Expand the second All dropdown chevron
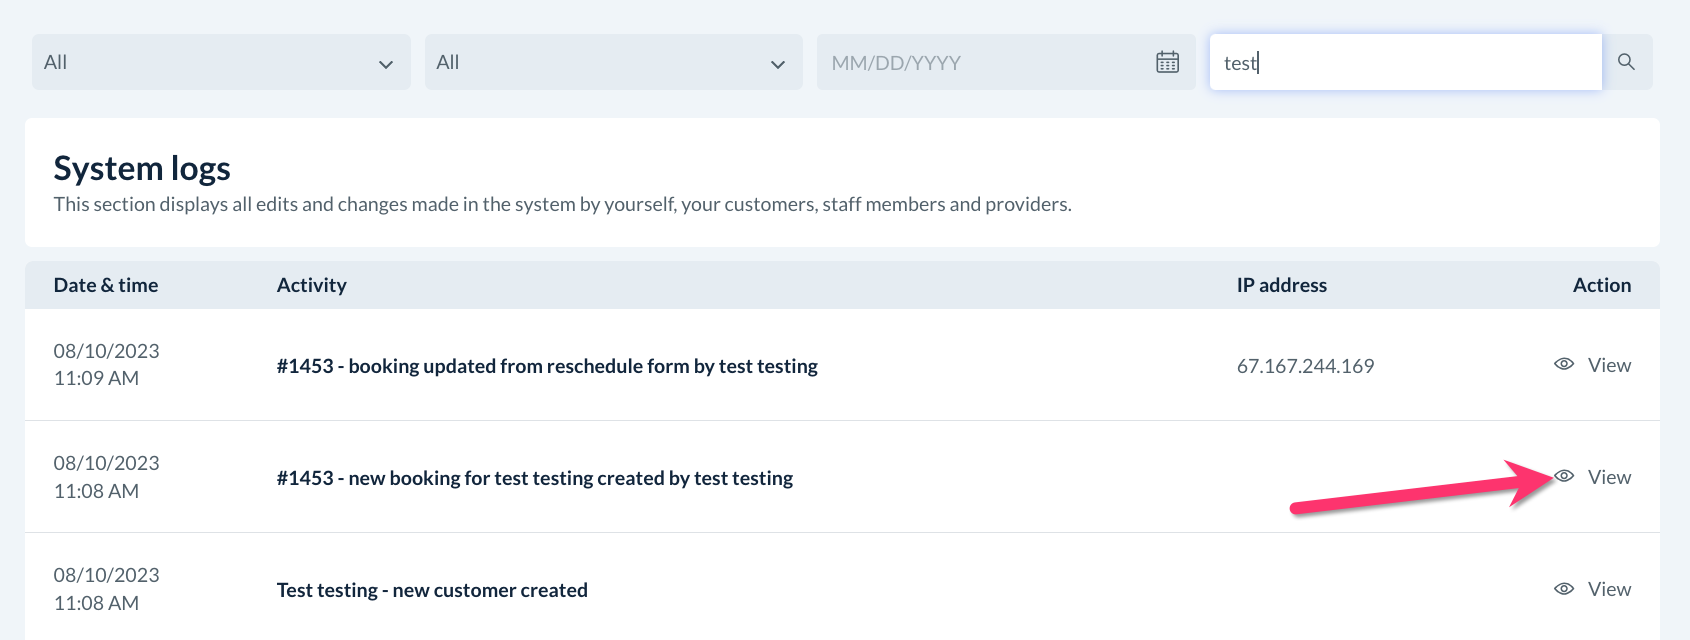1690x640 pixels. pos(778,64)
